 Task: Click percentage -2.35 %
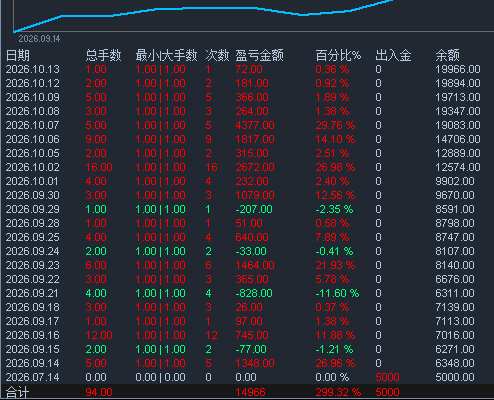pyautogui.click(x=334, y=209)
